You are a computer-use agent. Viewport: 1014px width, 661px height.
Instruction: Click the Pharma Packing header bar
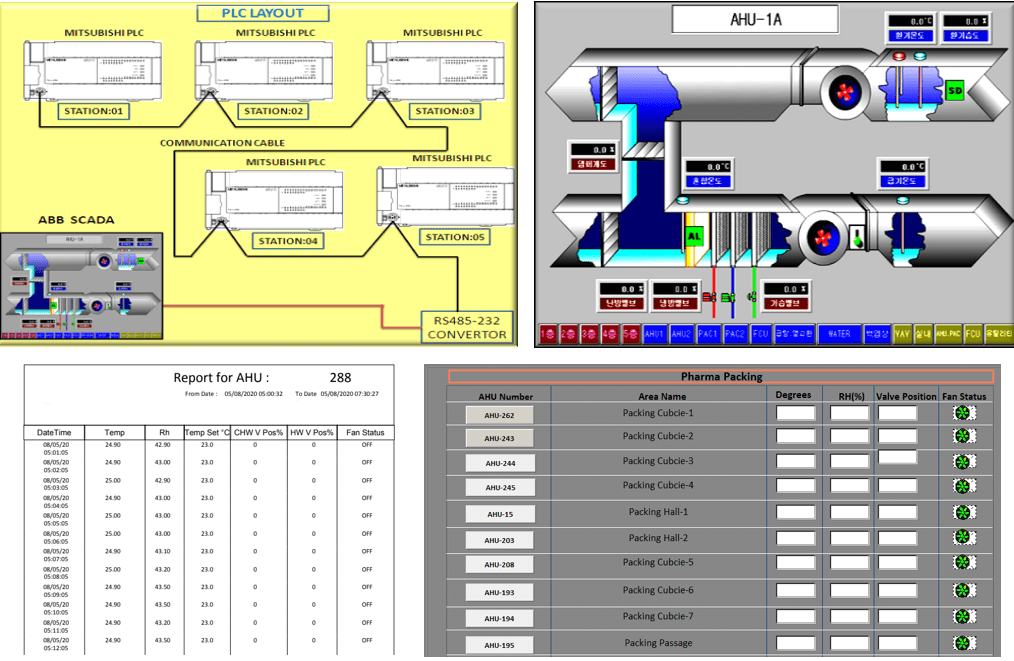click(721, 376)
